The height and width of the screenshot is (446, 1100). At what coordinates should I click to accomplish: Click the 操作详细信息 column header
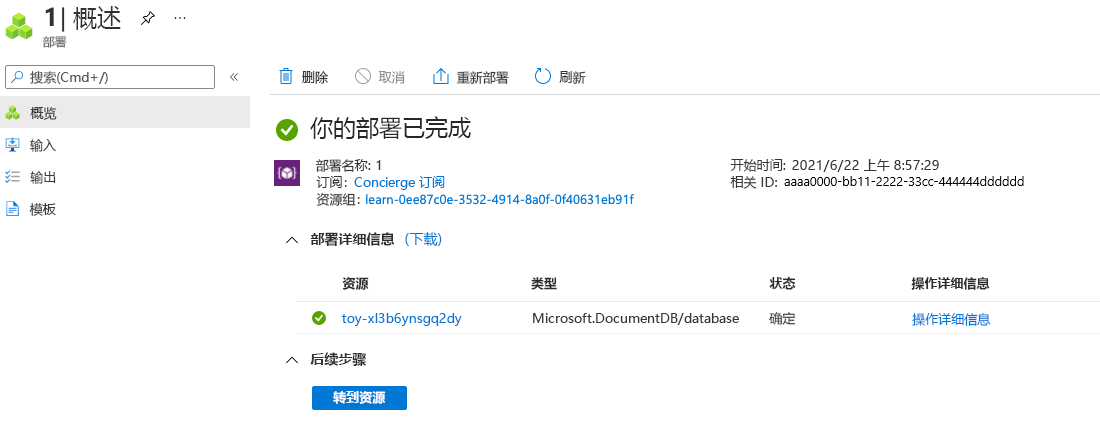click(951, 283)
